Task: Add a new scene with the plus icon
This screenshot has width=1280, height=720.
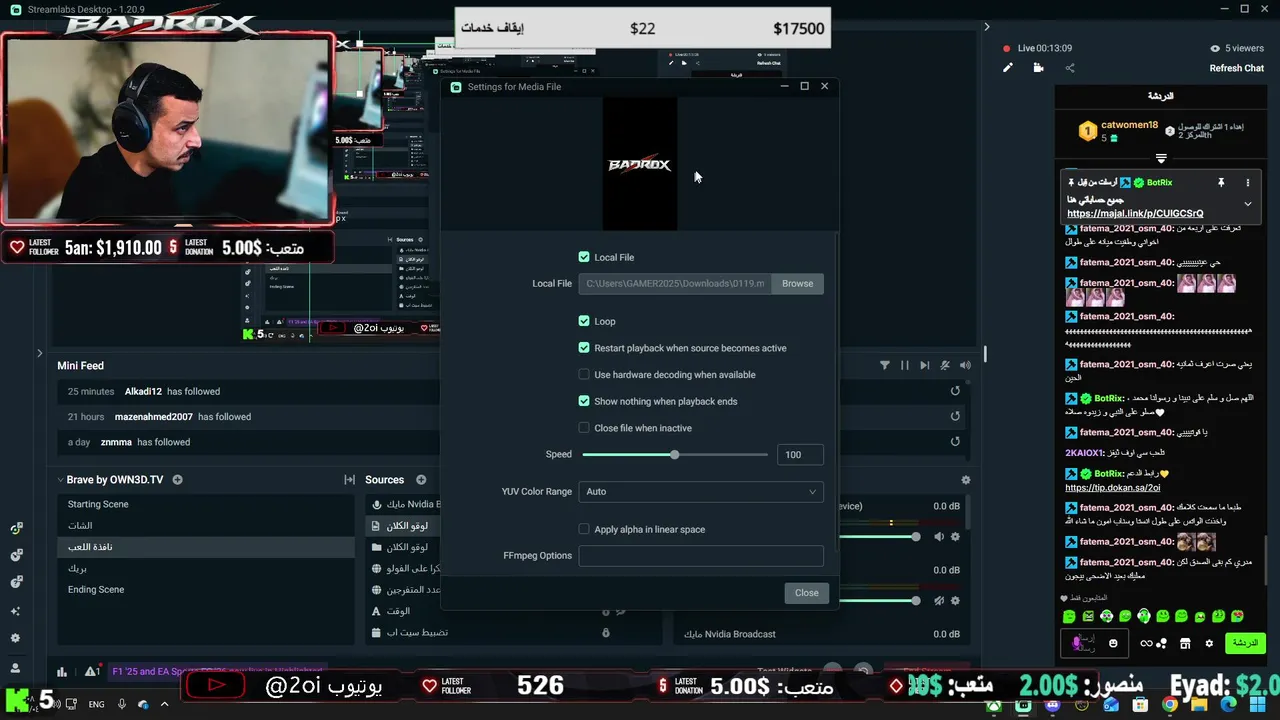Action: [x=177, y=480]
